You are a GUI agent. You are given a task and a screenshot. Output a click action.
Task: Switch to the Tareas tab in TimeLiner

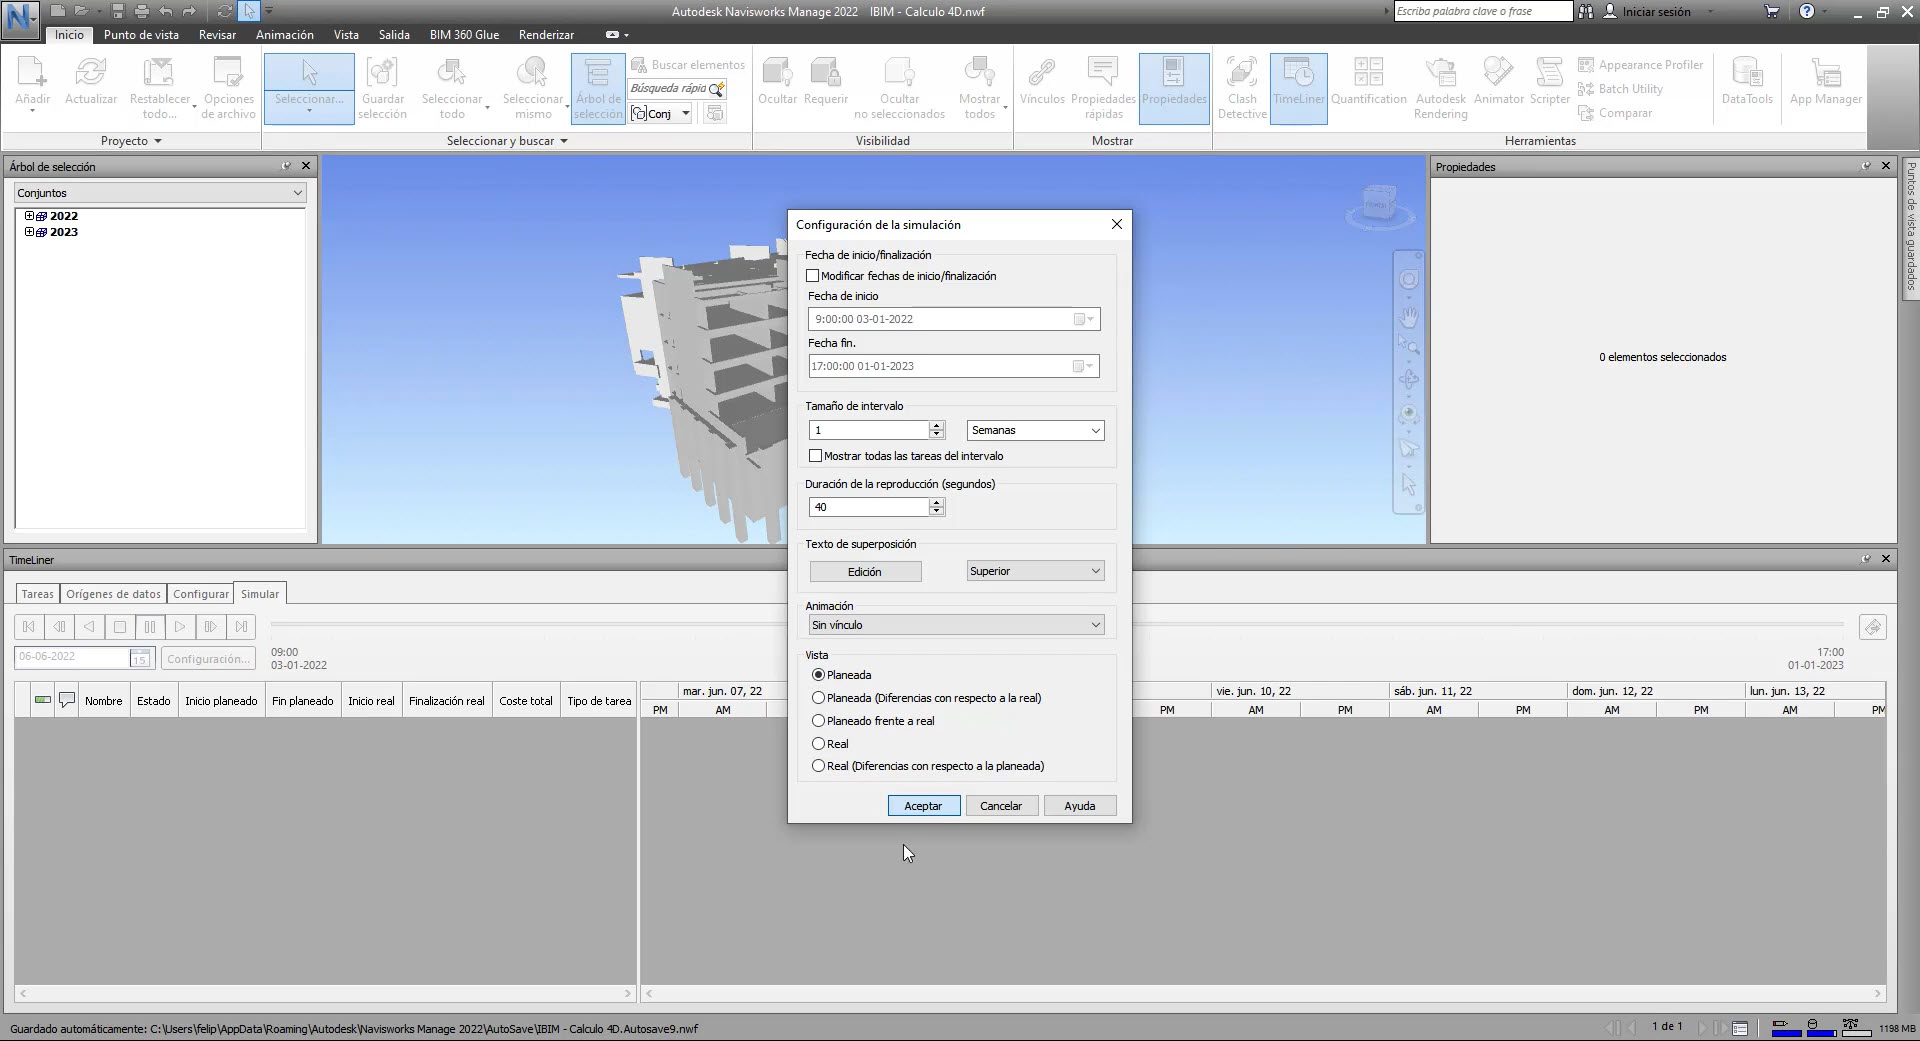click(x=38, y=594)
